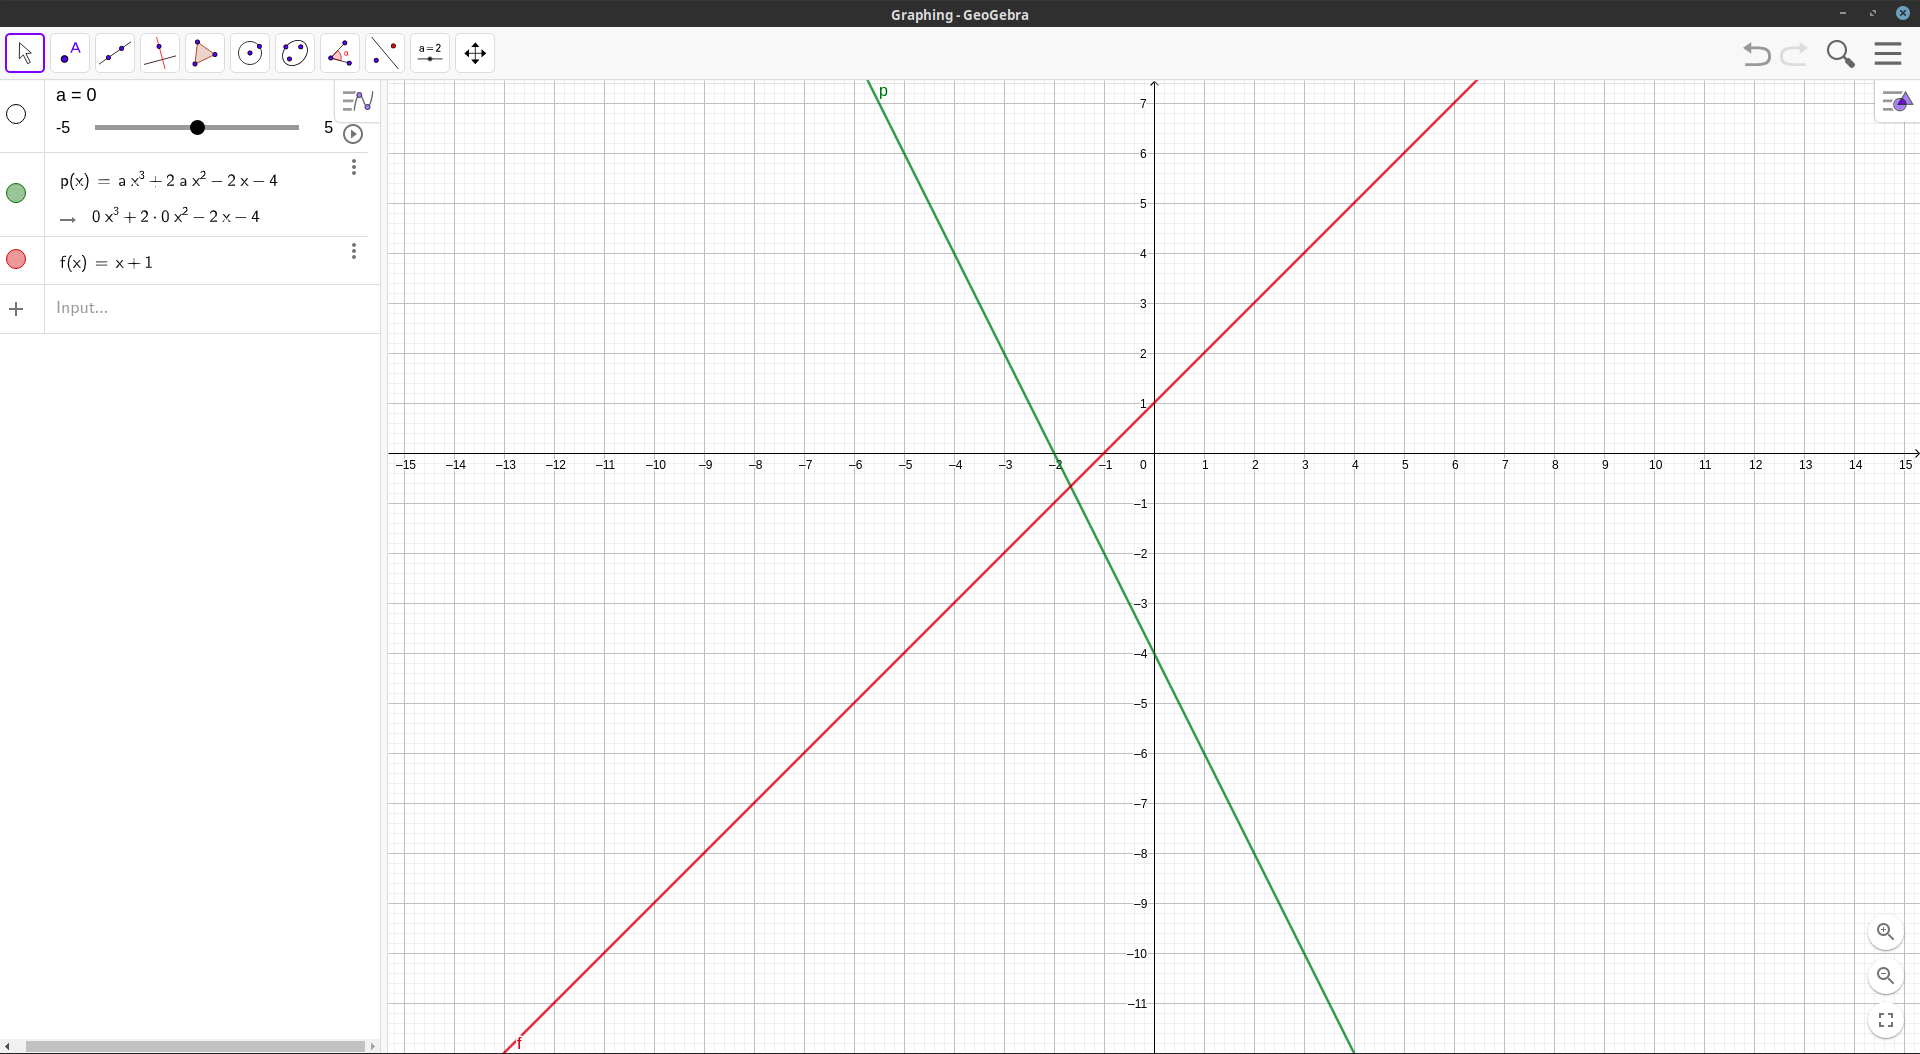1920x1054 pixels.
Task: Enter fullscreen mode
Action: tap(1885, 1020)
